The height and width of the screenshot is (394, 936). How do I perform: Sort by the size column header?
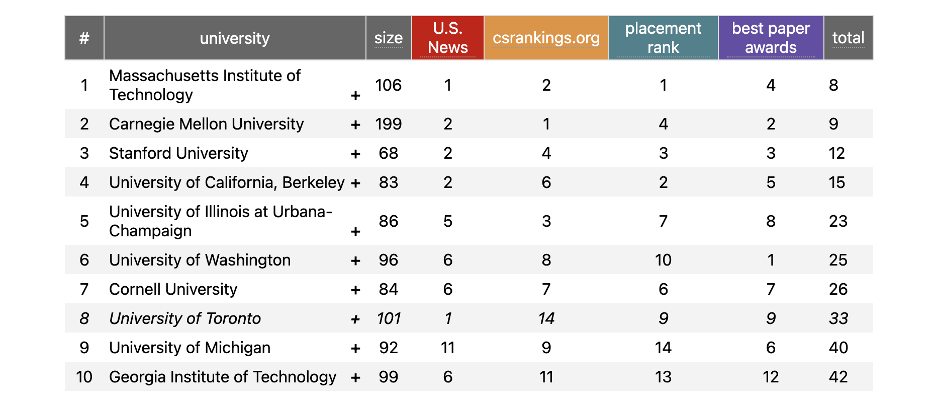389,38
